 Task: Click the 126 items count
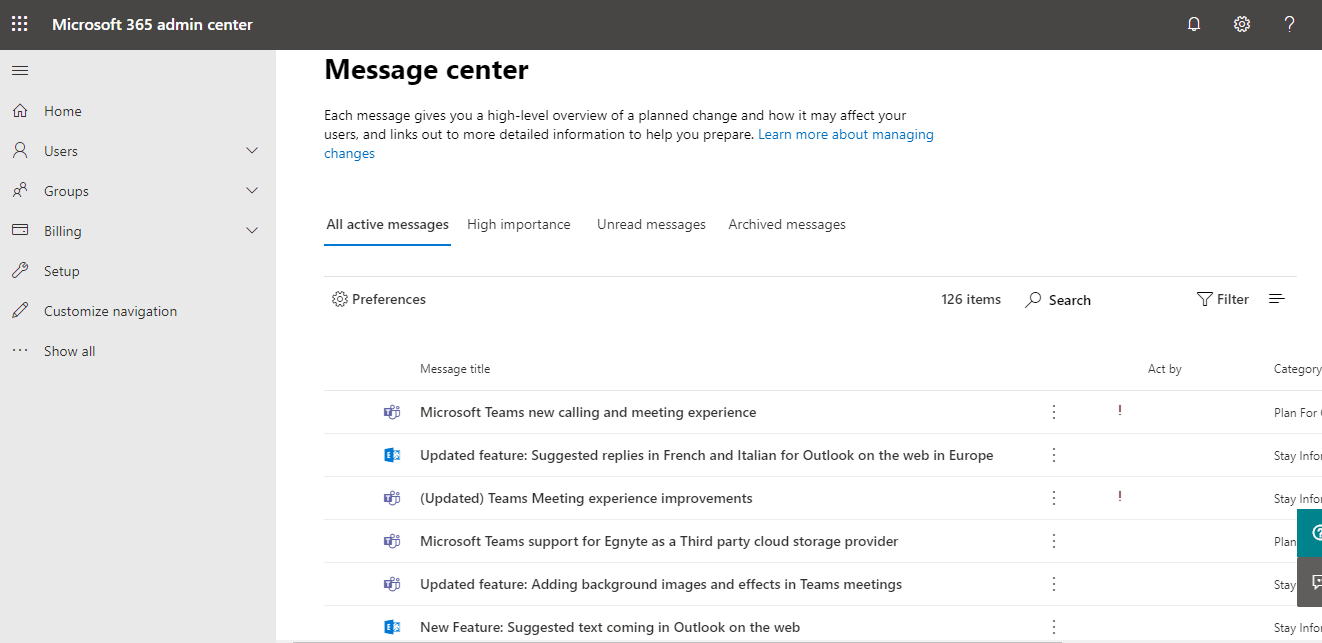pyautogui.click(x=971, y=299)
